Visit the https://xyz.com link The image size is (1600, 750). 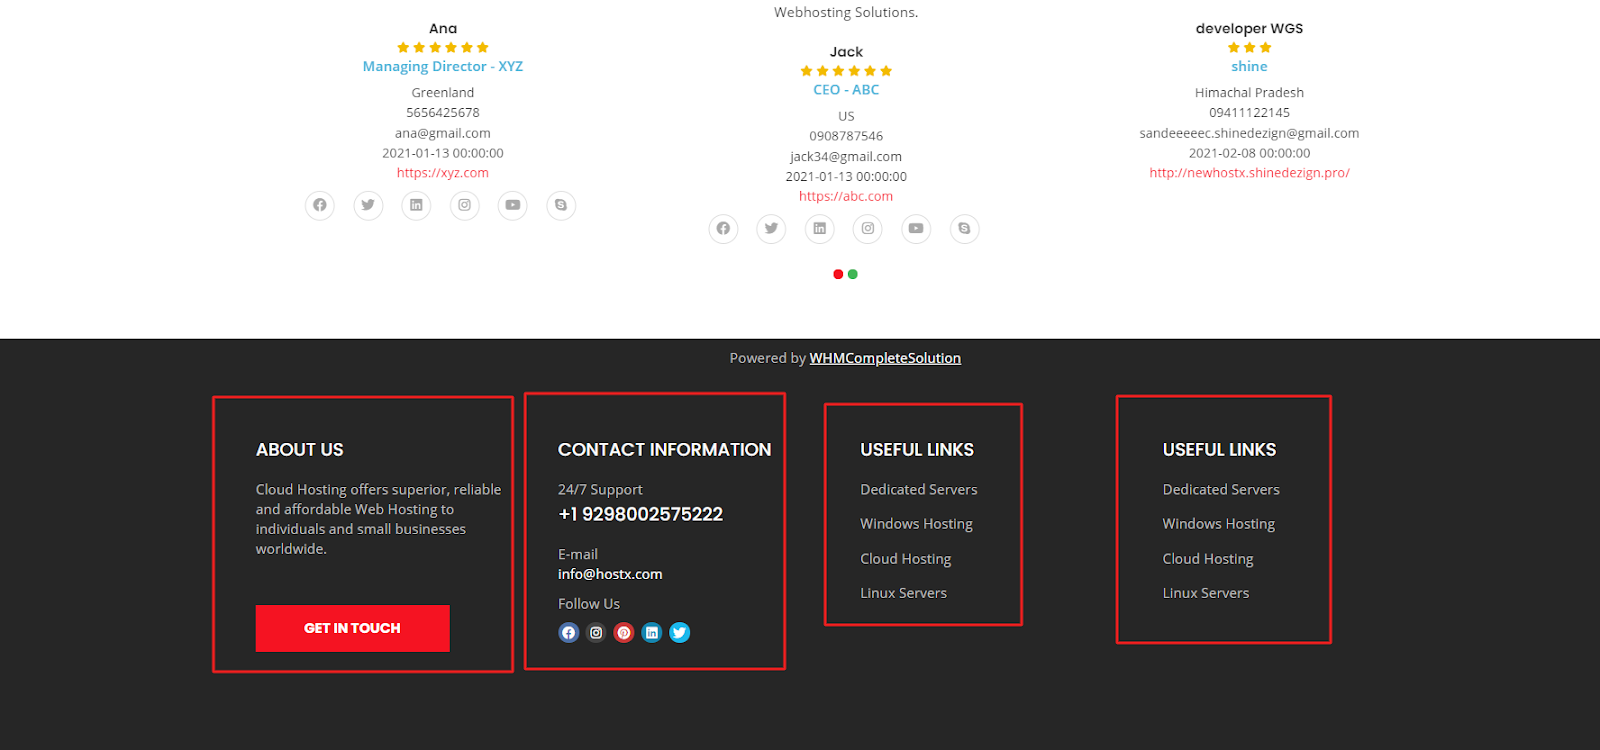[x=443, y=173]
